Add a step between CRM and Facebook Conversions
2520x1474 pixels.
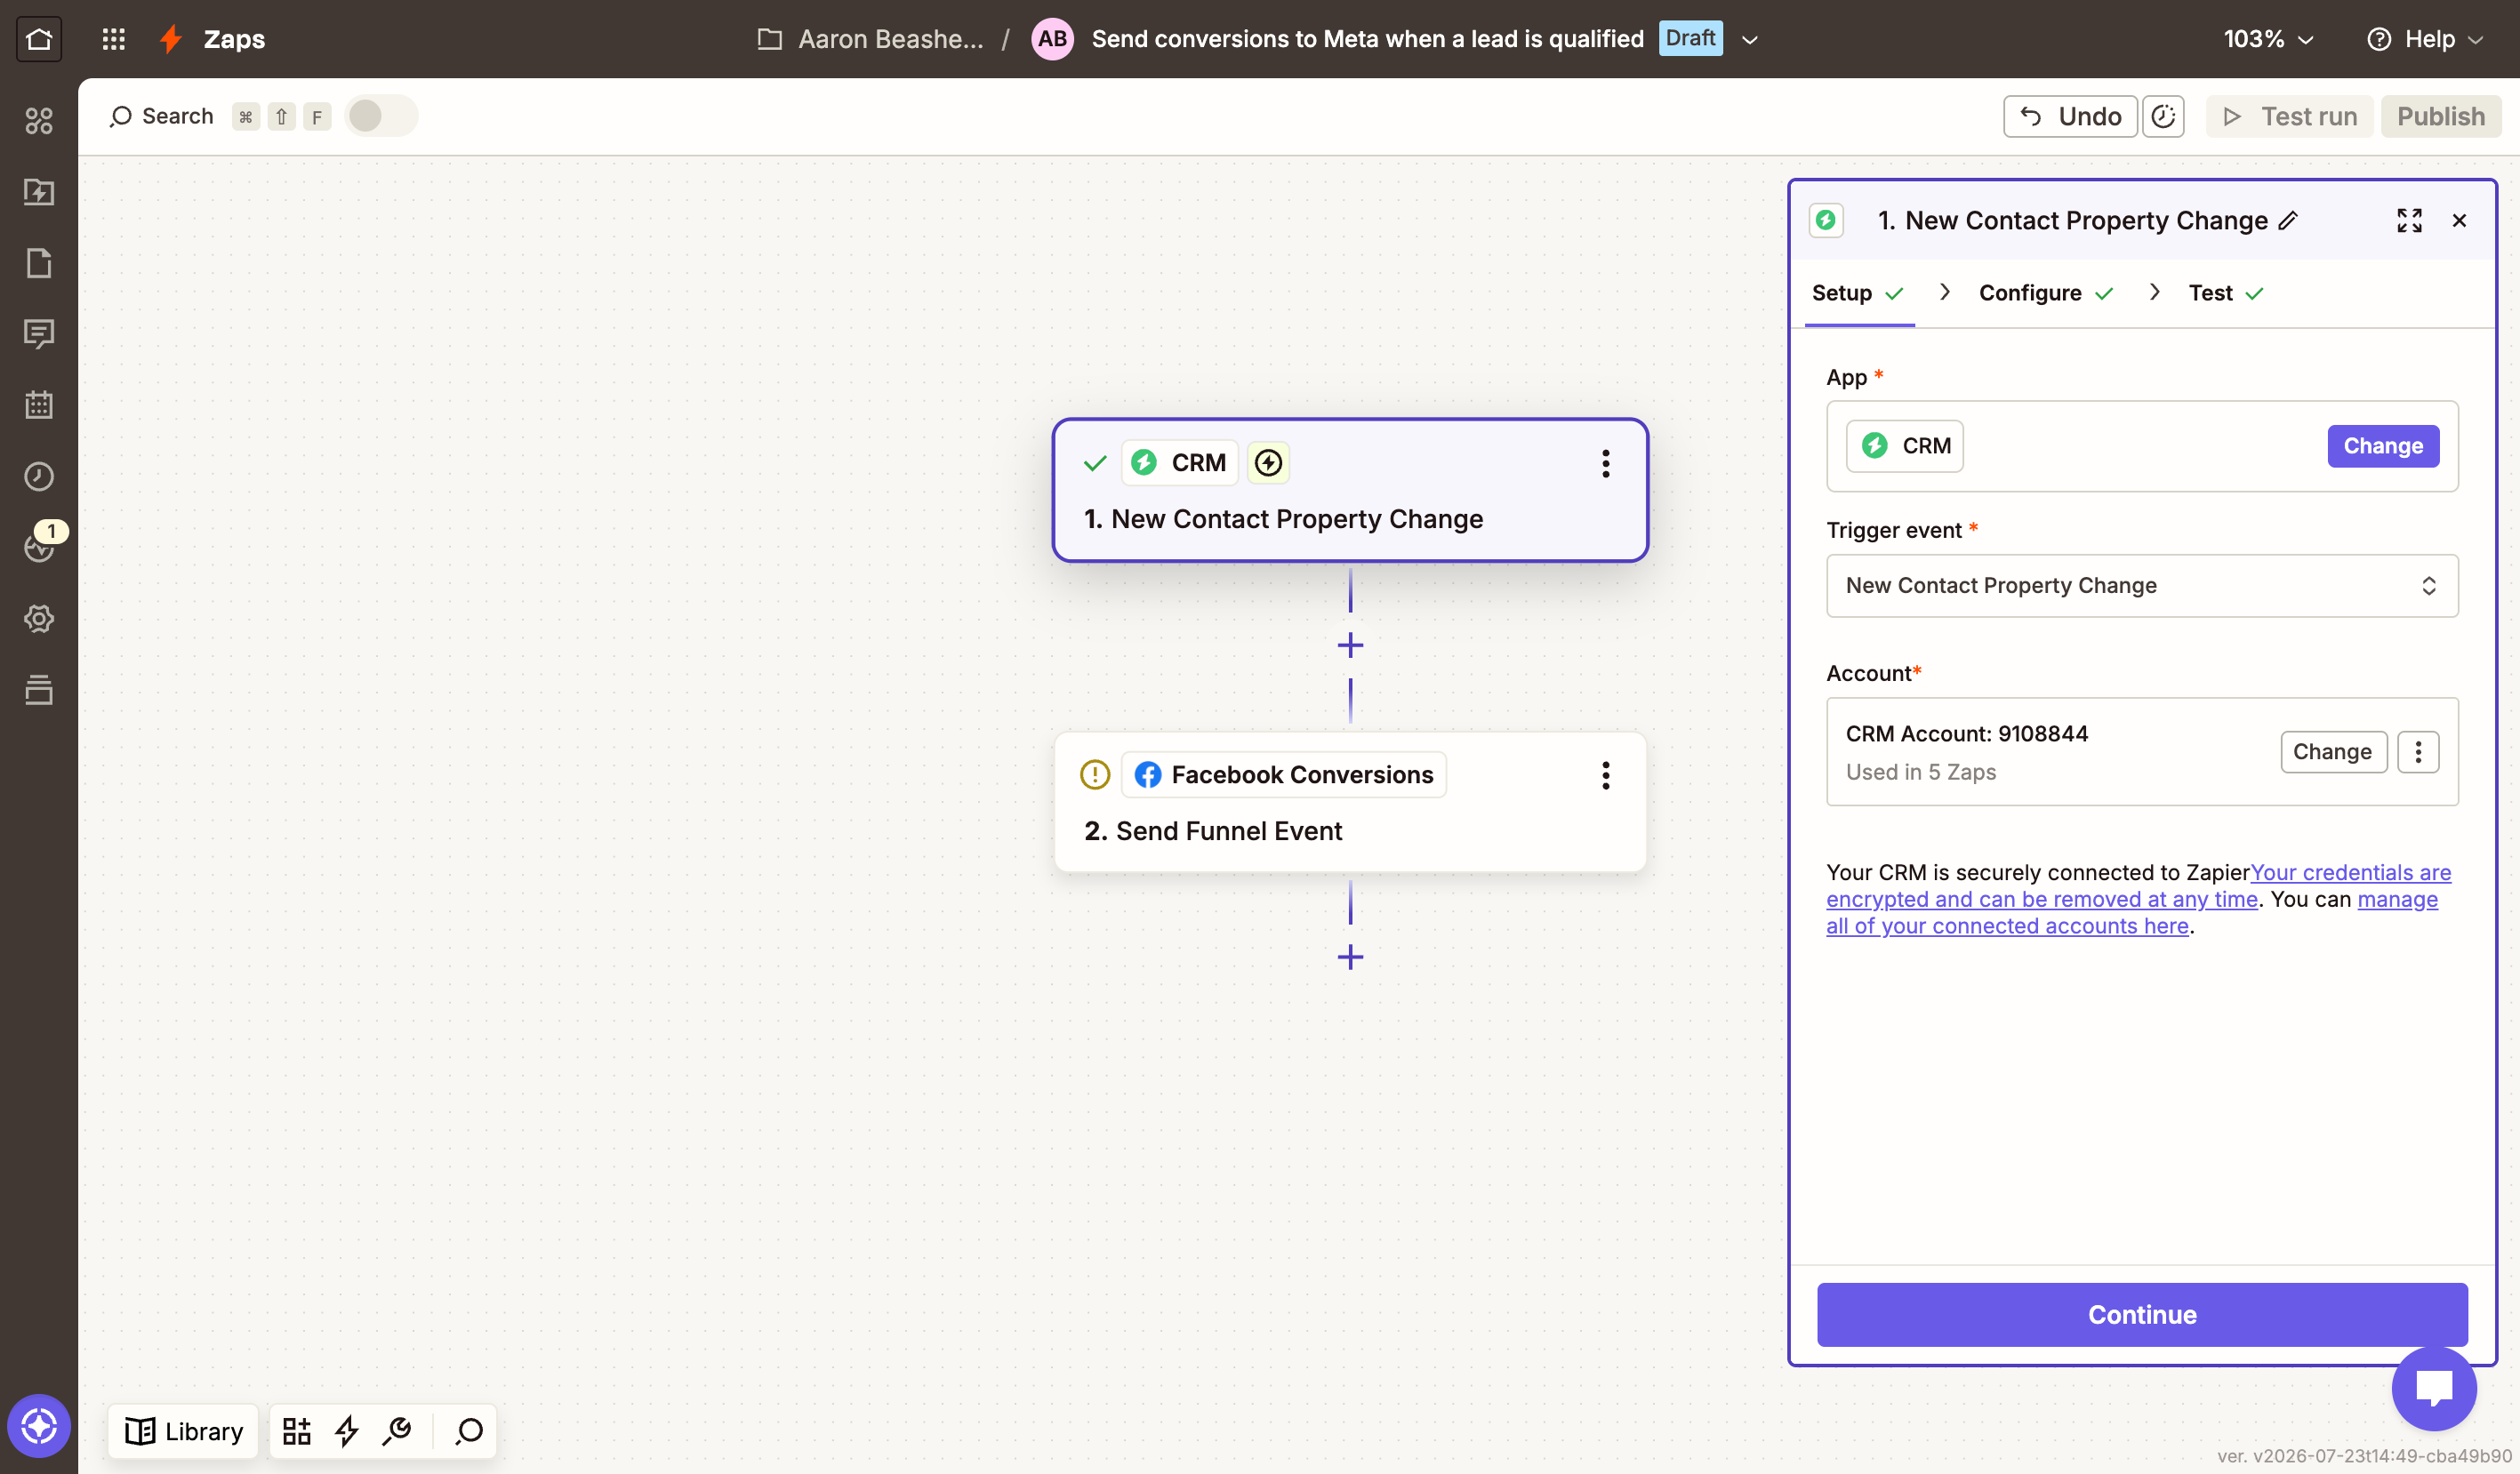point(1350,645)
